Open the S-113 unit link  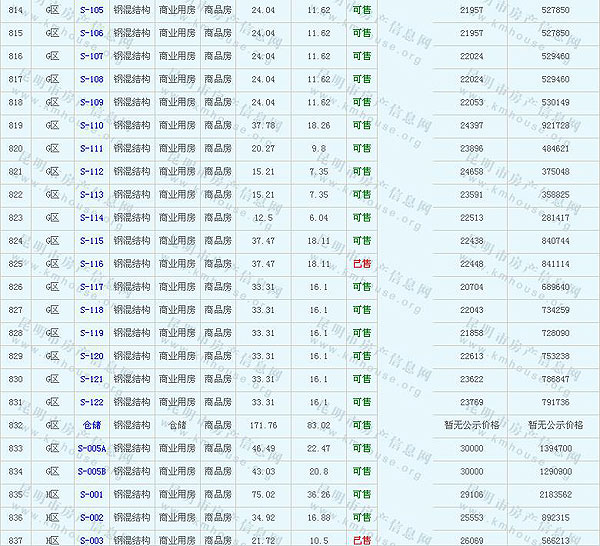(90, 194)
